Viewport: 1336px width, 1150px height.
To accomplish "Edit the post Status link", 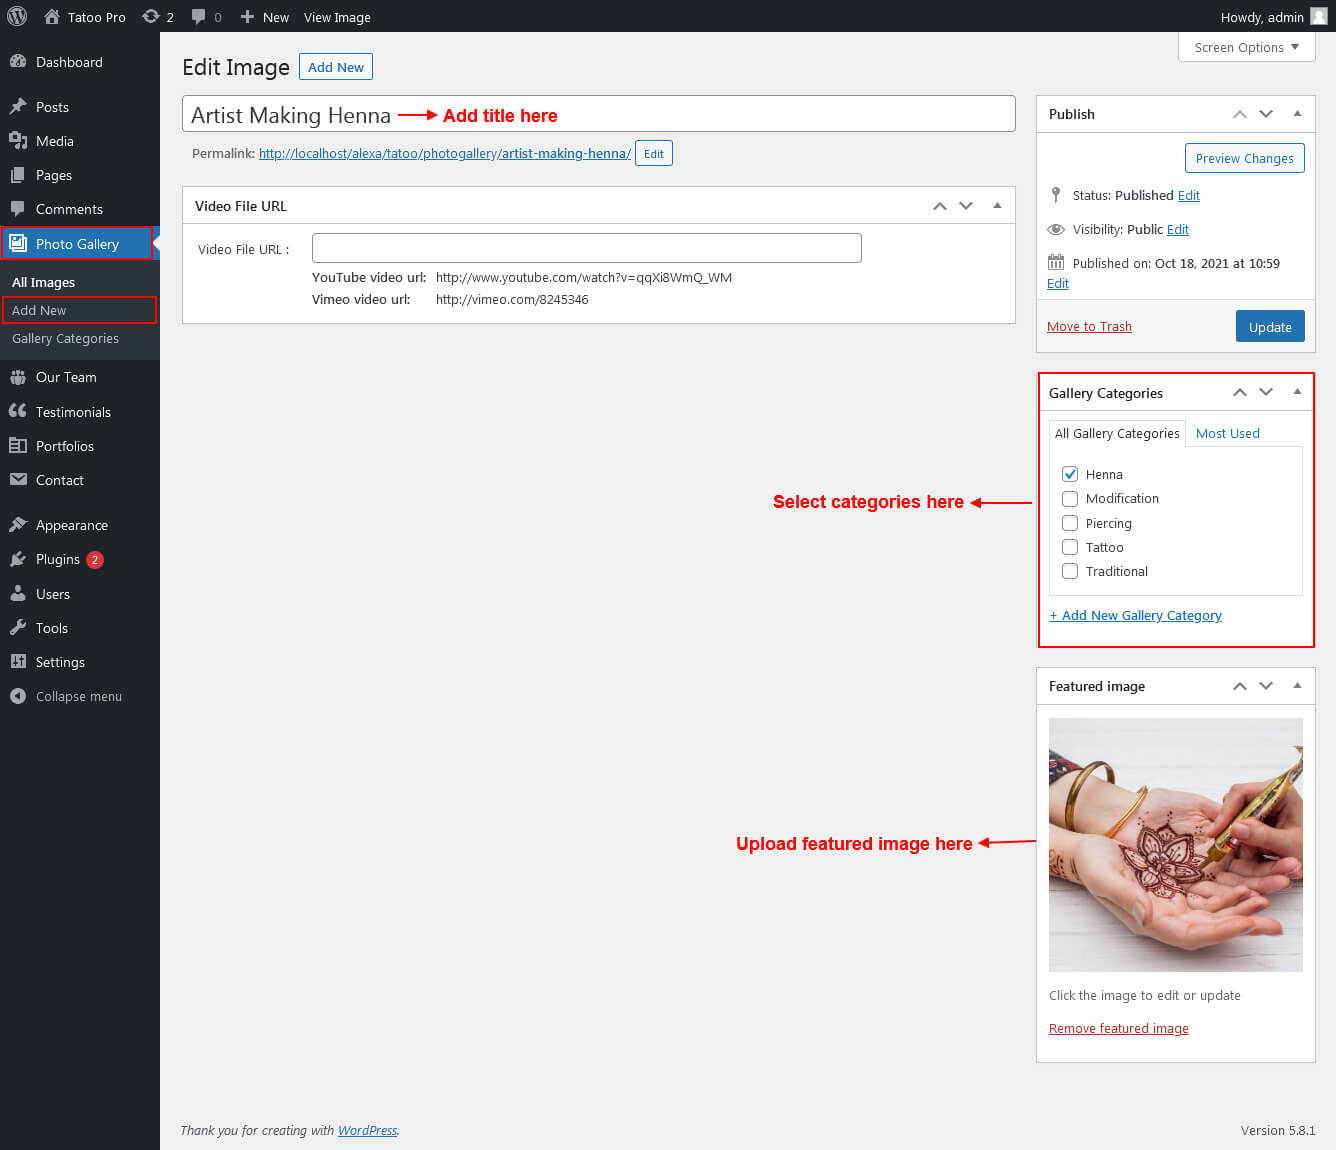I will [x=1188, y=195].
